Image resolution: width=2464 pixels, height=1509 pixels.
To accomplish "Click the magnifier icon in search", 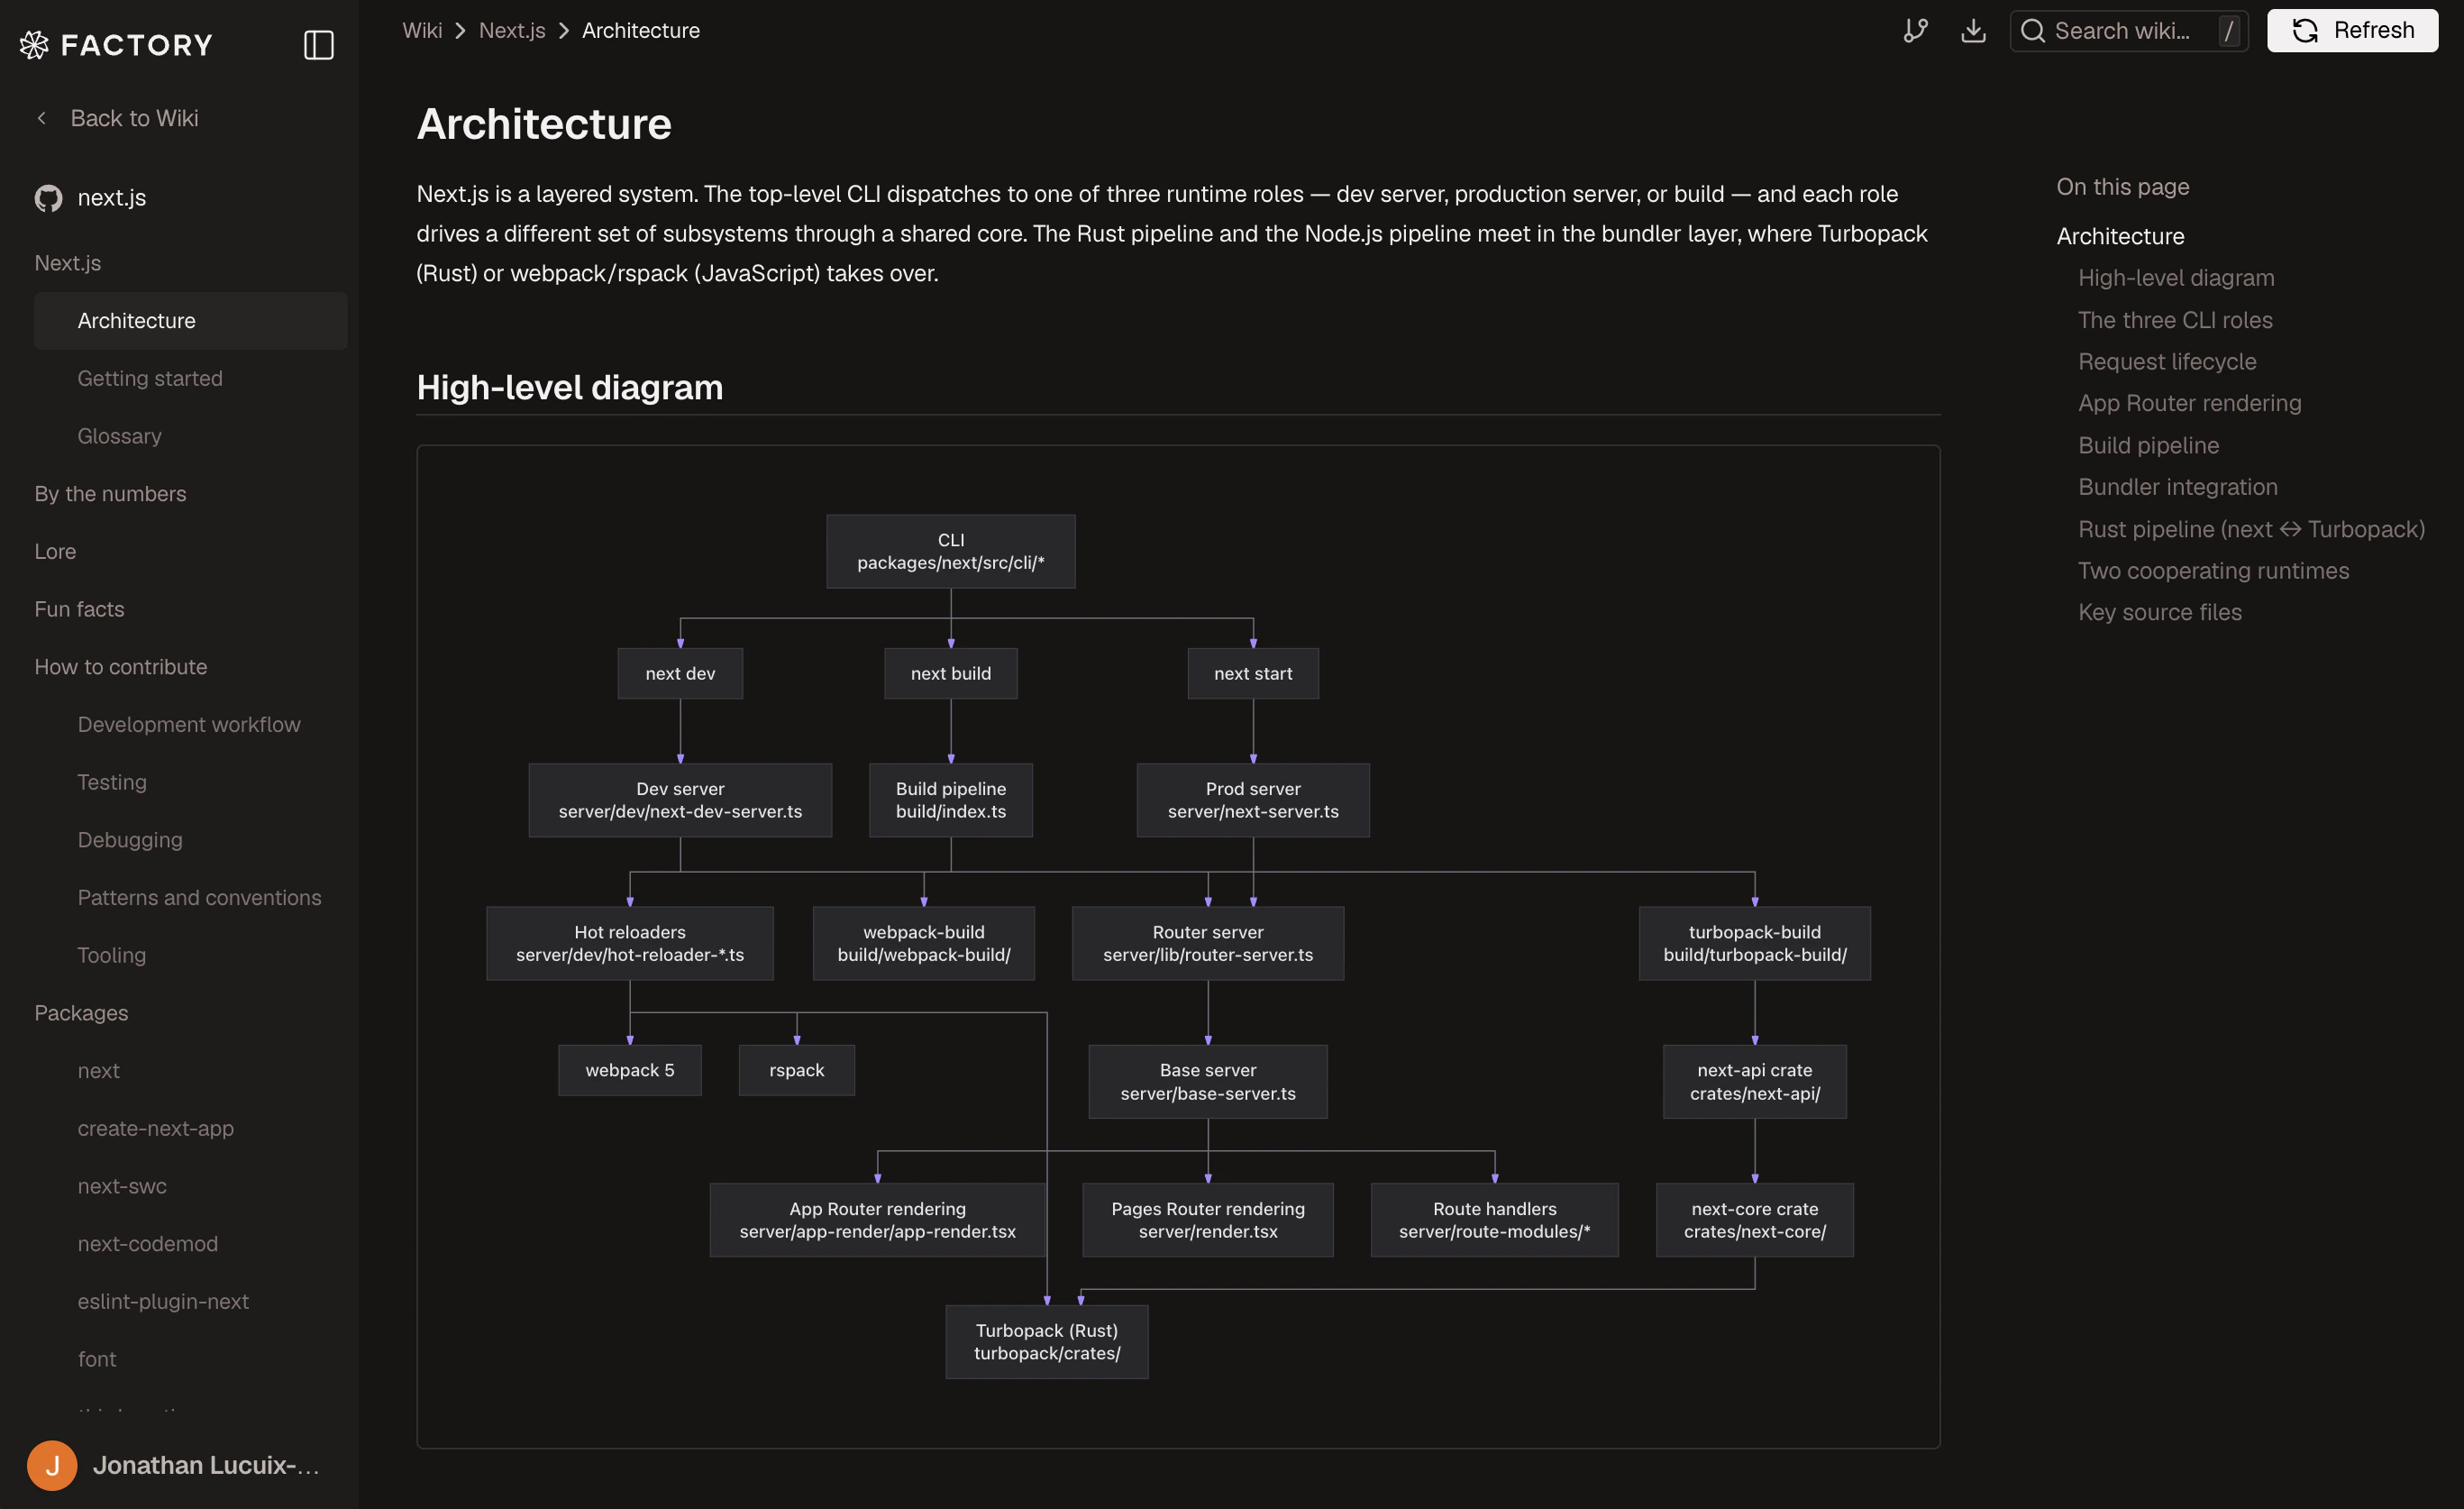I will pyautogui.click(x=2032, y=31).
